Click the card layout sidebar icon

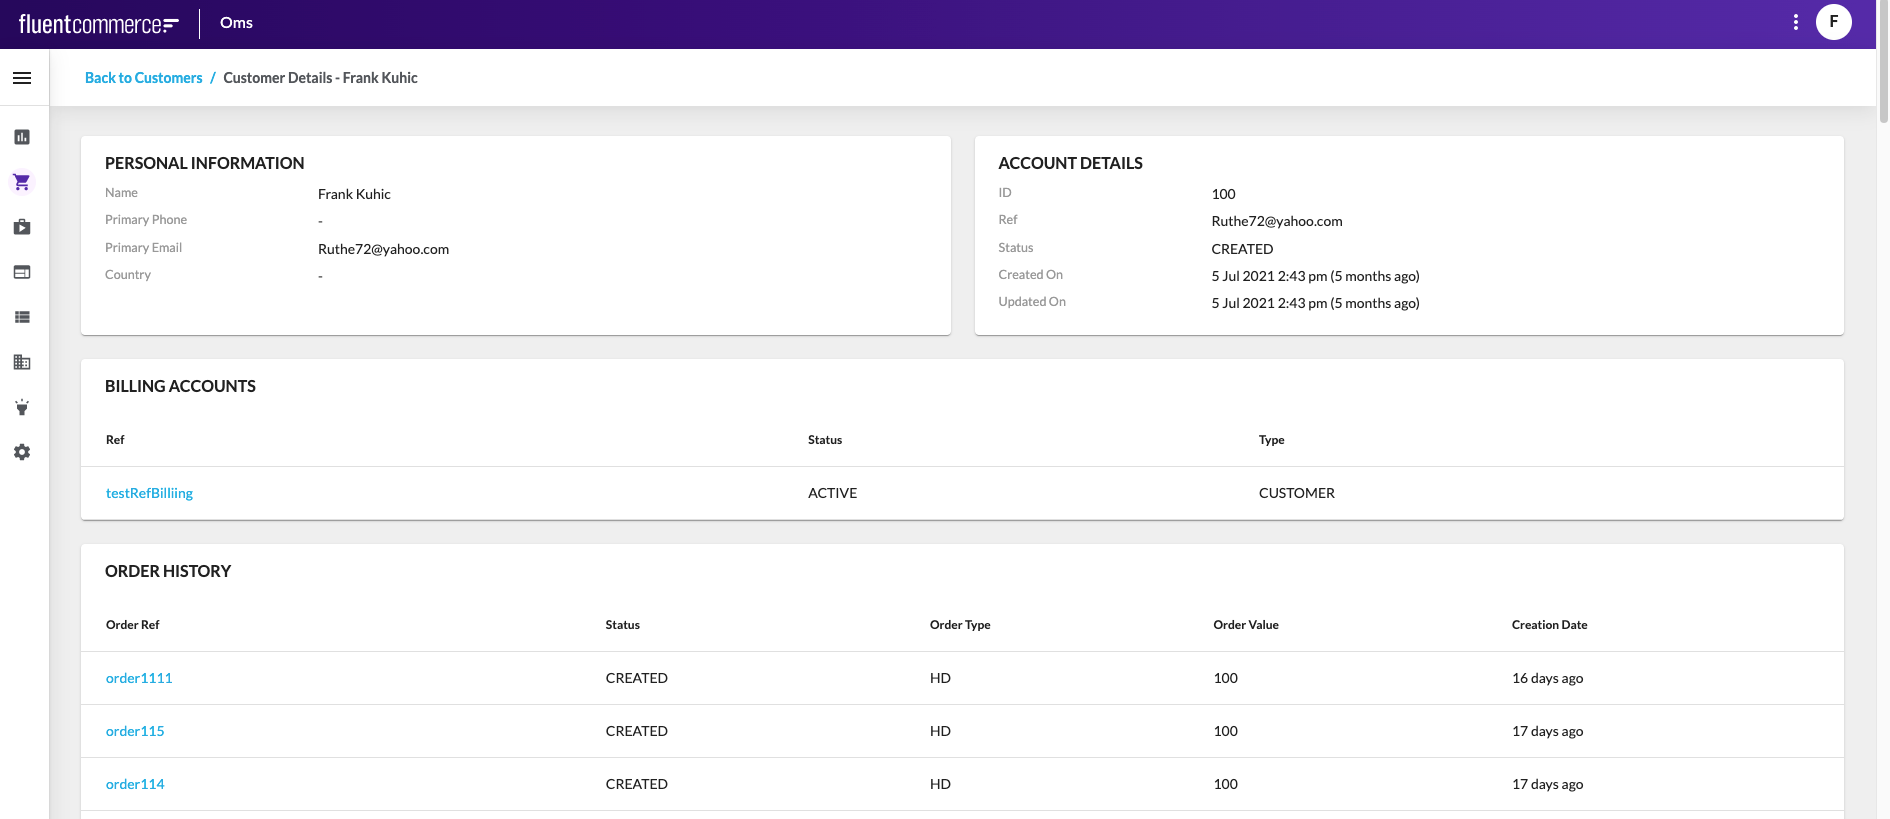click(x=22, y=272)
